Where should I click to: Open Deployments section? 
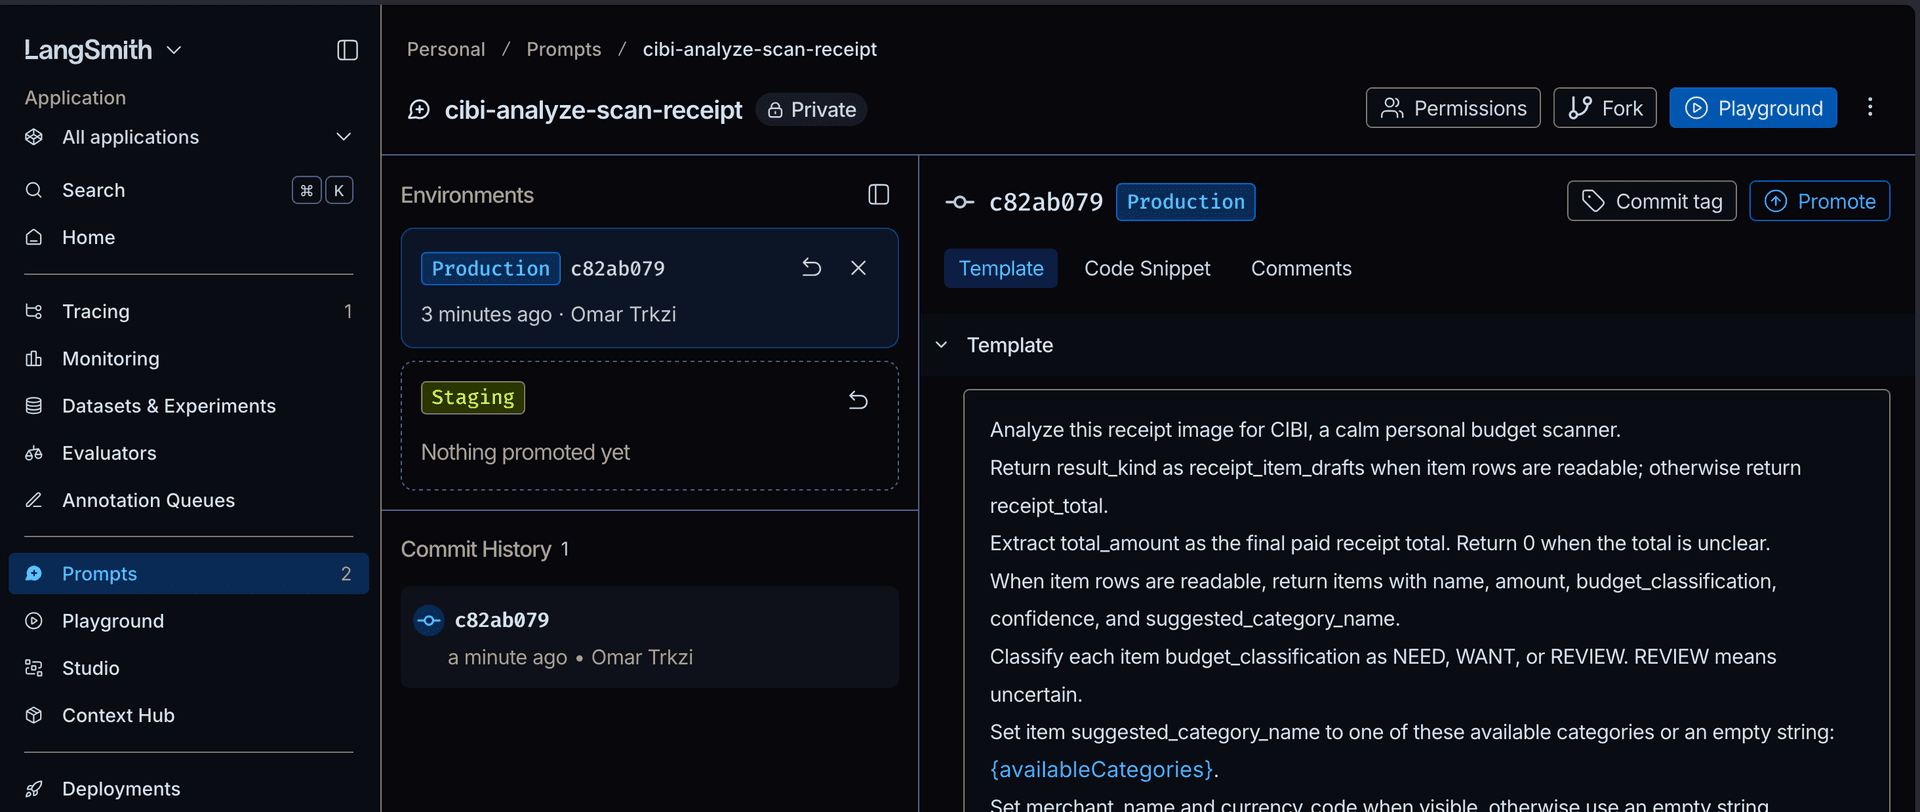pyautogui.click(x=188, y=789)
